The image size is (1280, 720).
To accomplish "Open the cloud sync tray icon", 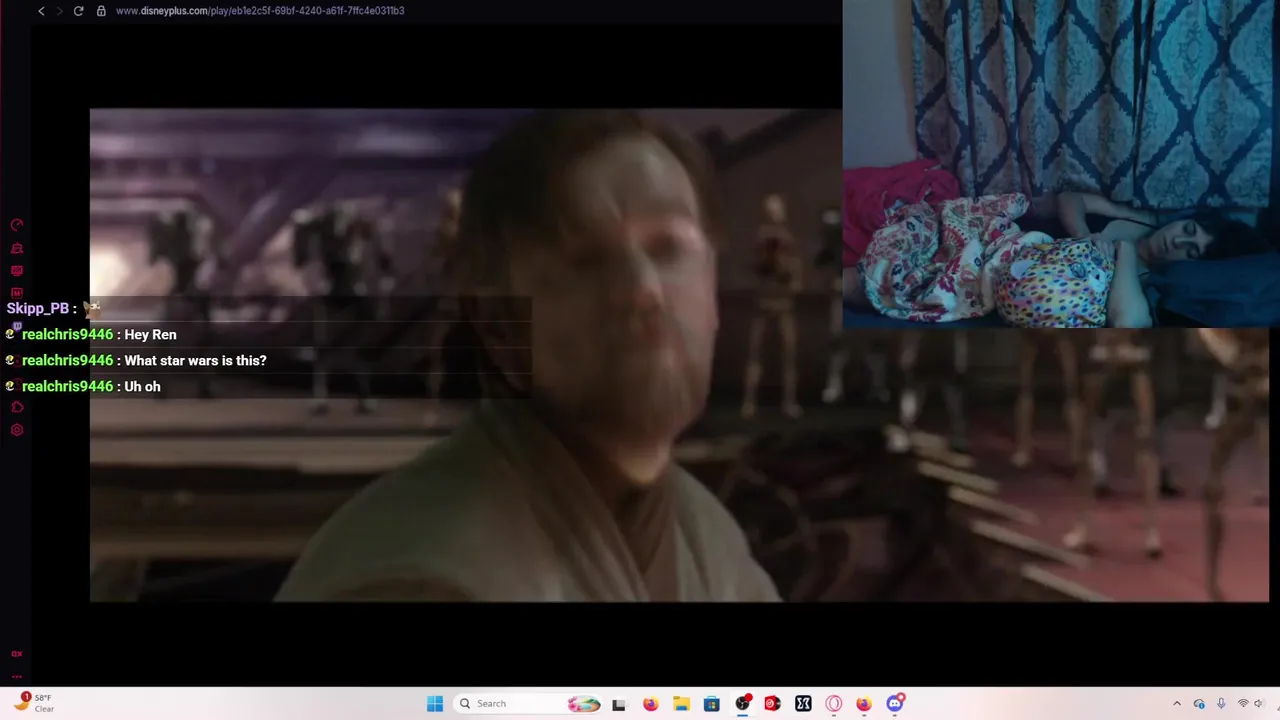I will click(x=1199, y=704).
